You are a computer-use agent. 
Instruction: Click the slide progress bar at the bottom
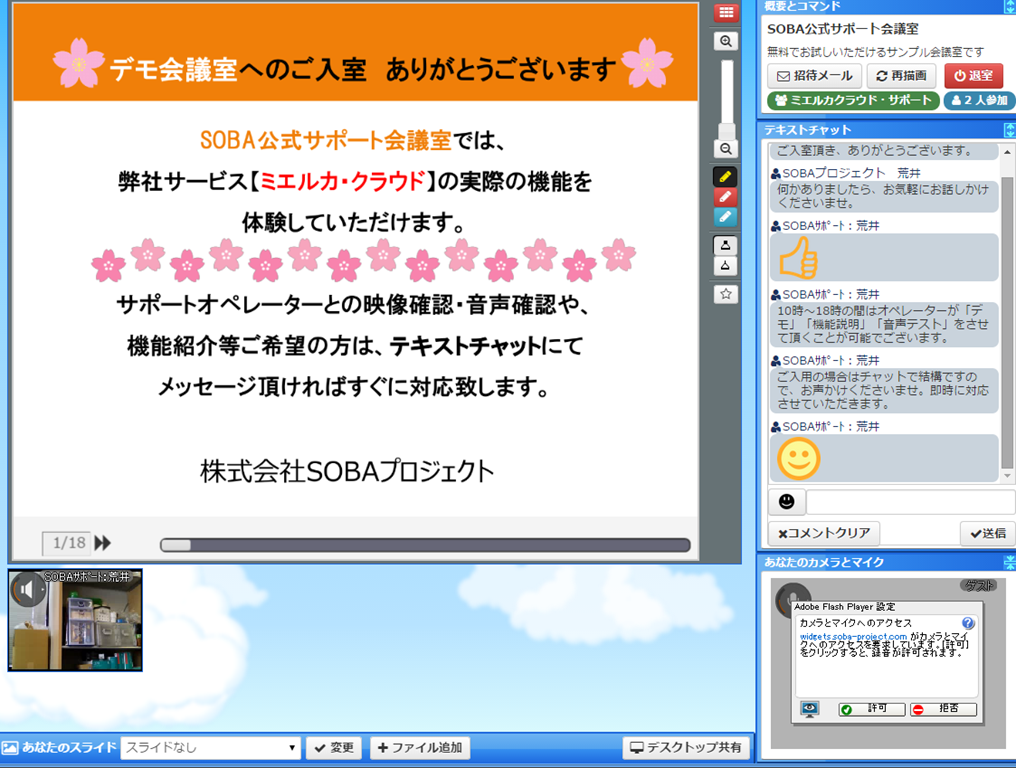point(425,545)
